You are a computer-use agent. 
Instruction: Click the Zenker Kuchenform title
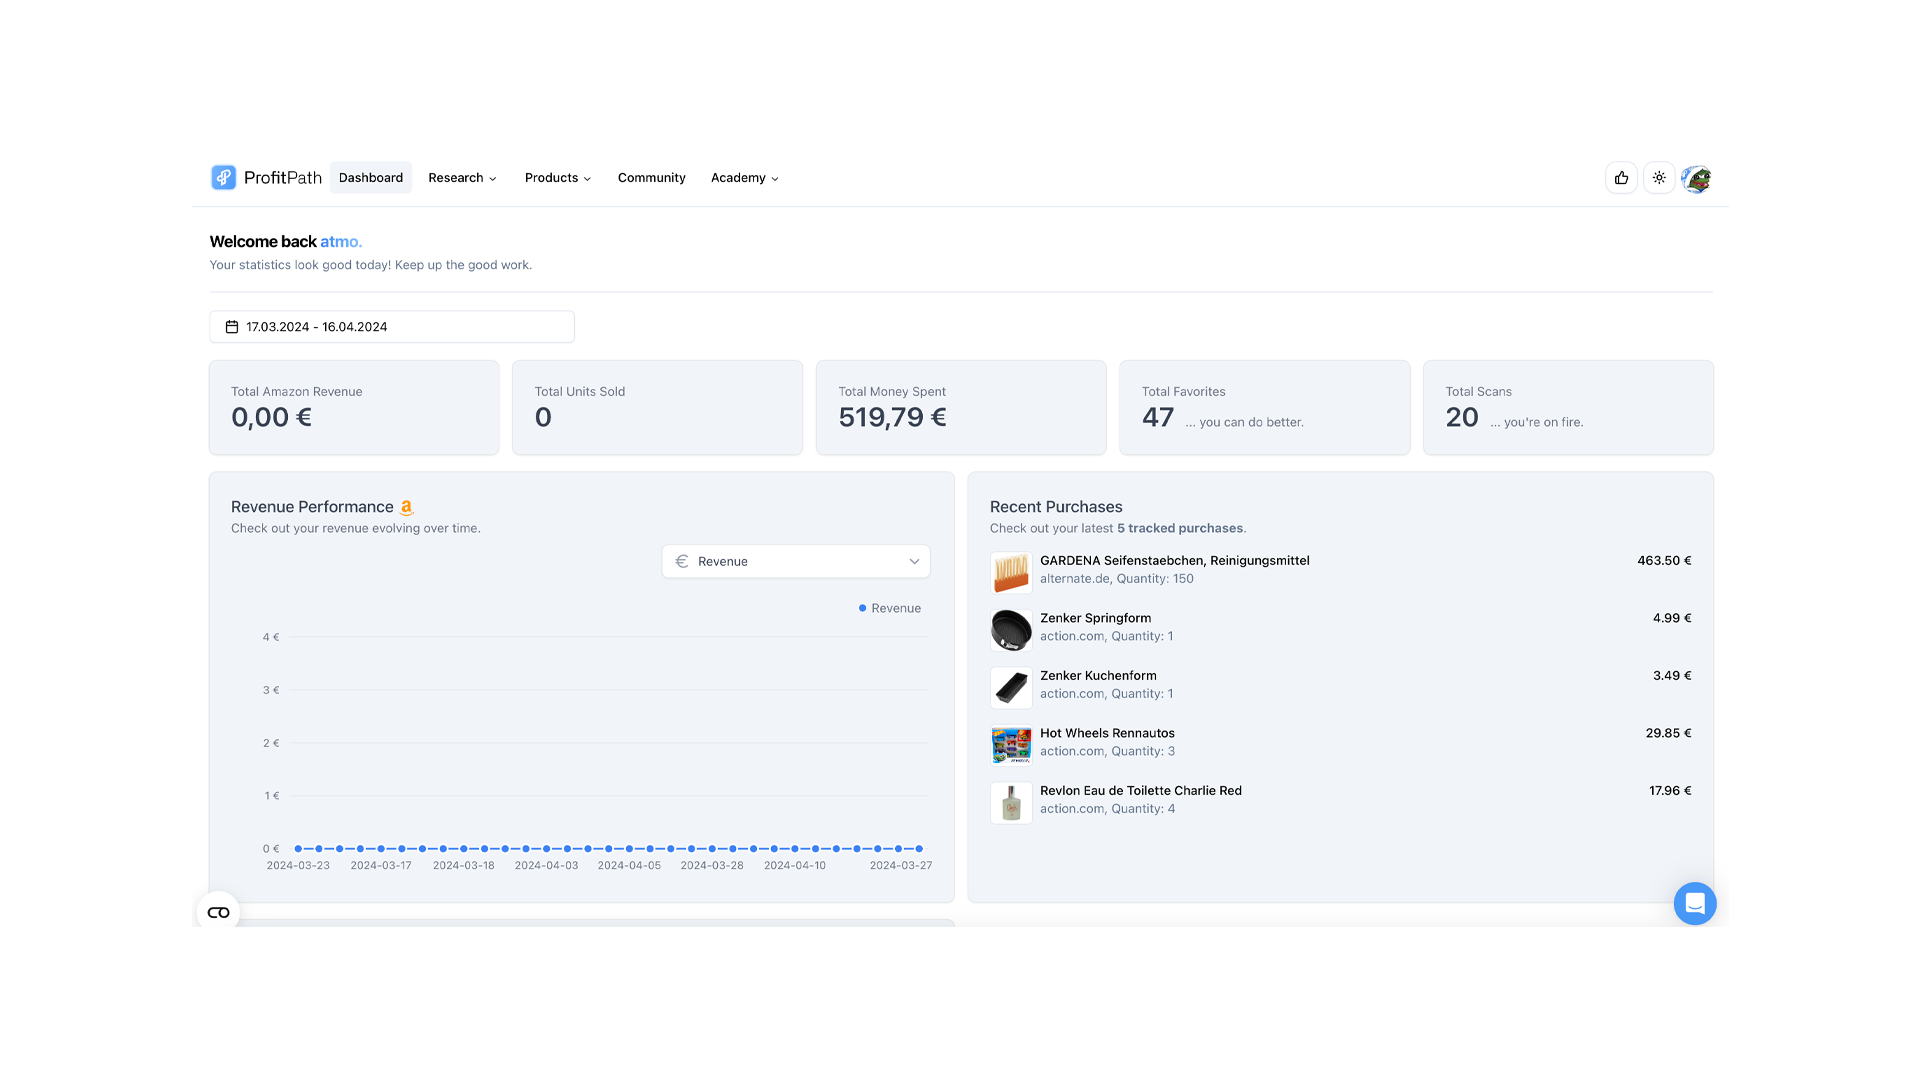(1098, 675)
